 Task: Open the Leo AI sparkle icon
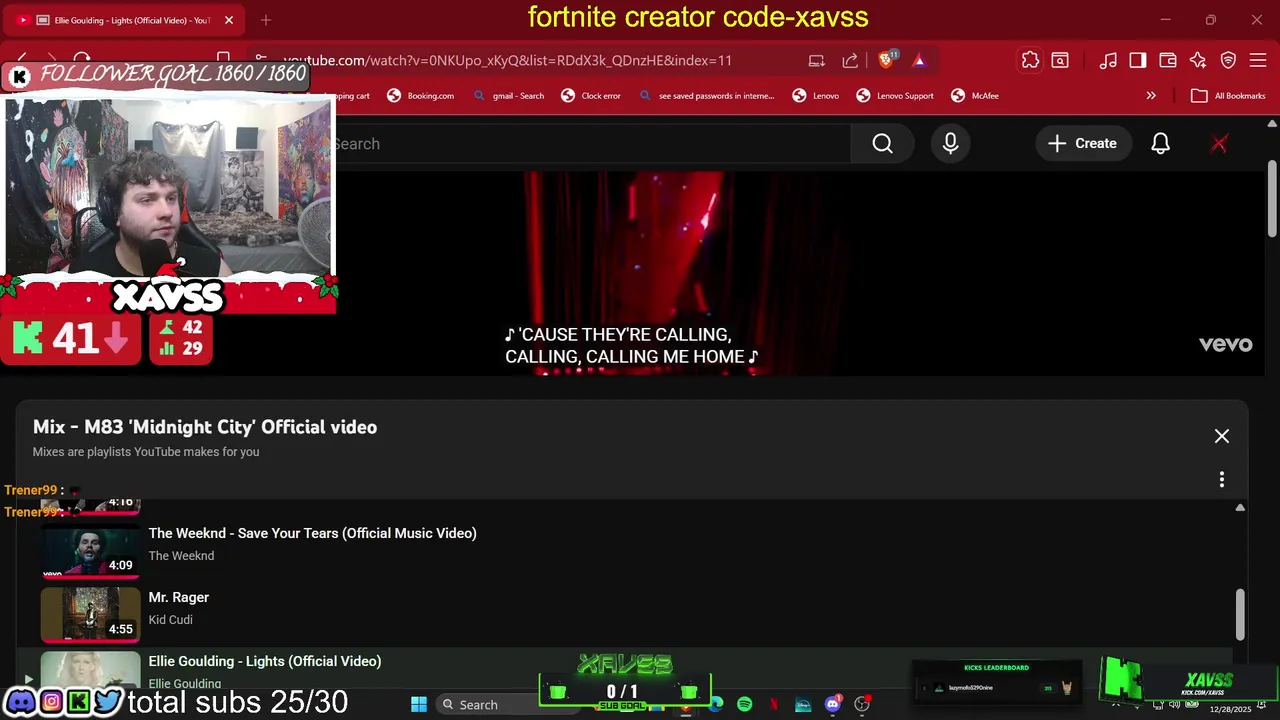click(x=1198, y=60)
